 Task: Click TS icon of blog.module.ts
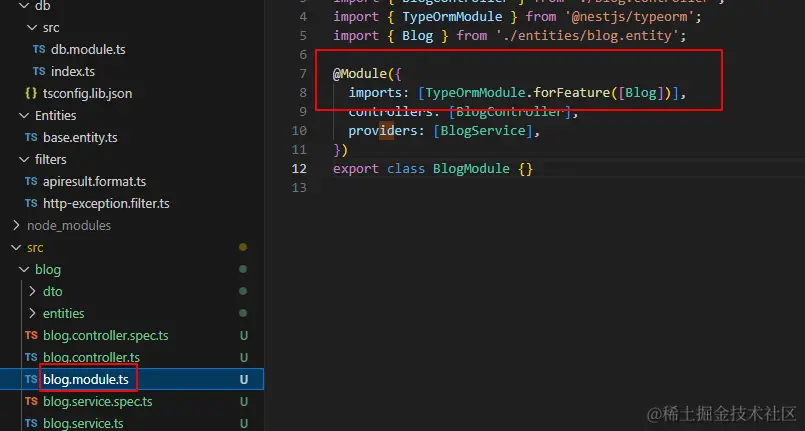coord(31,380)
